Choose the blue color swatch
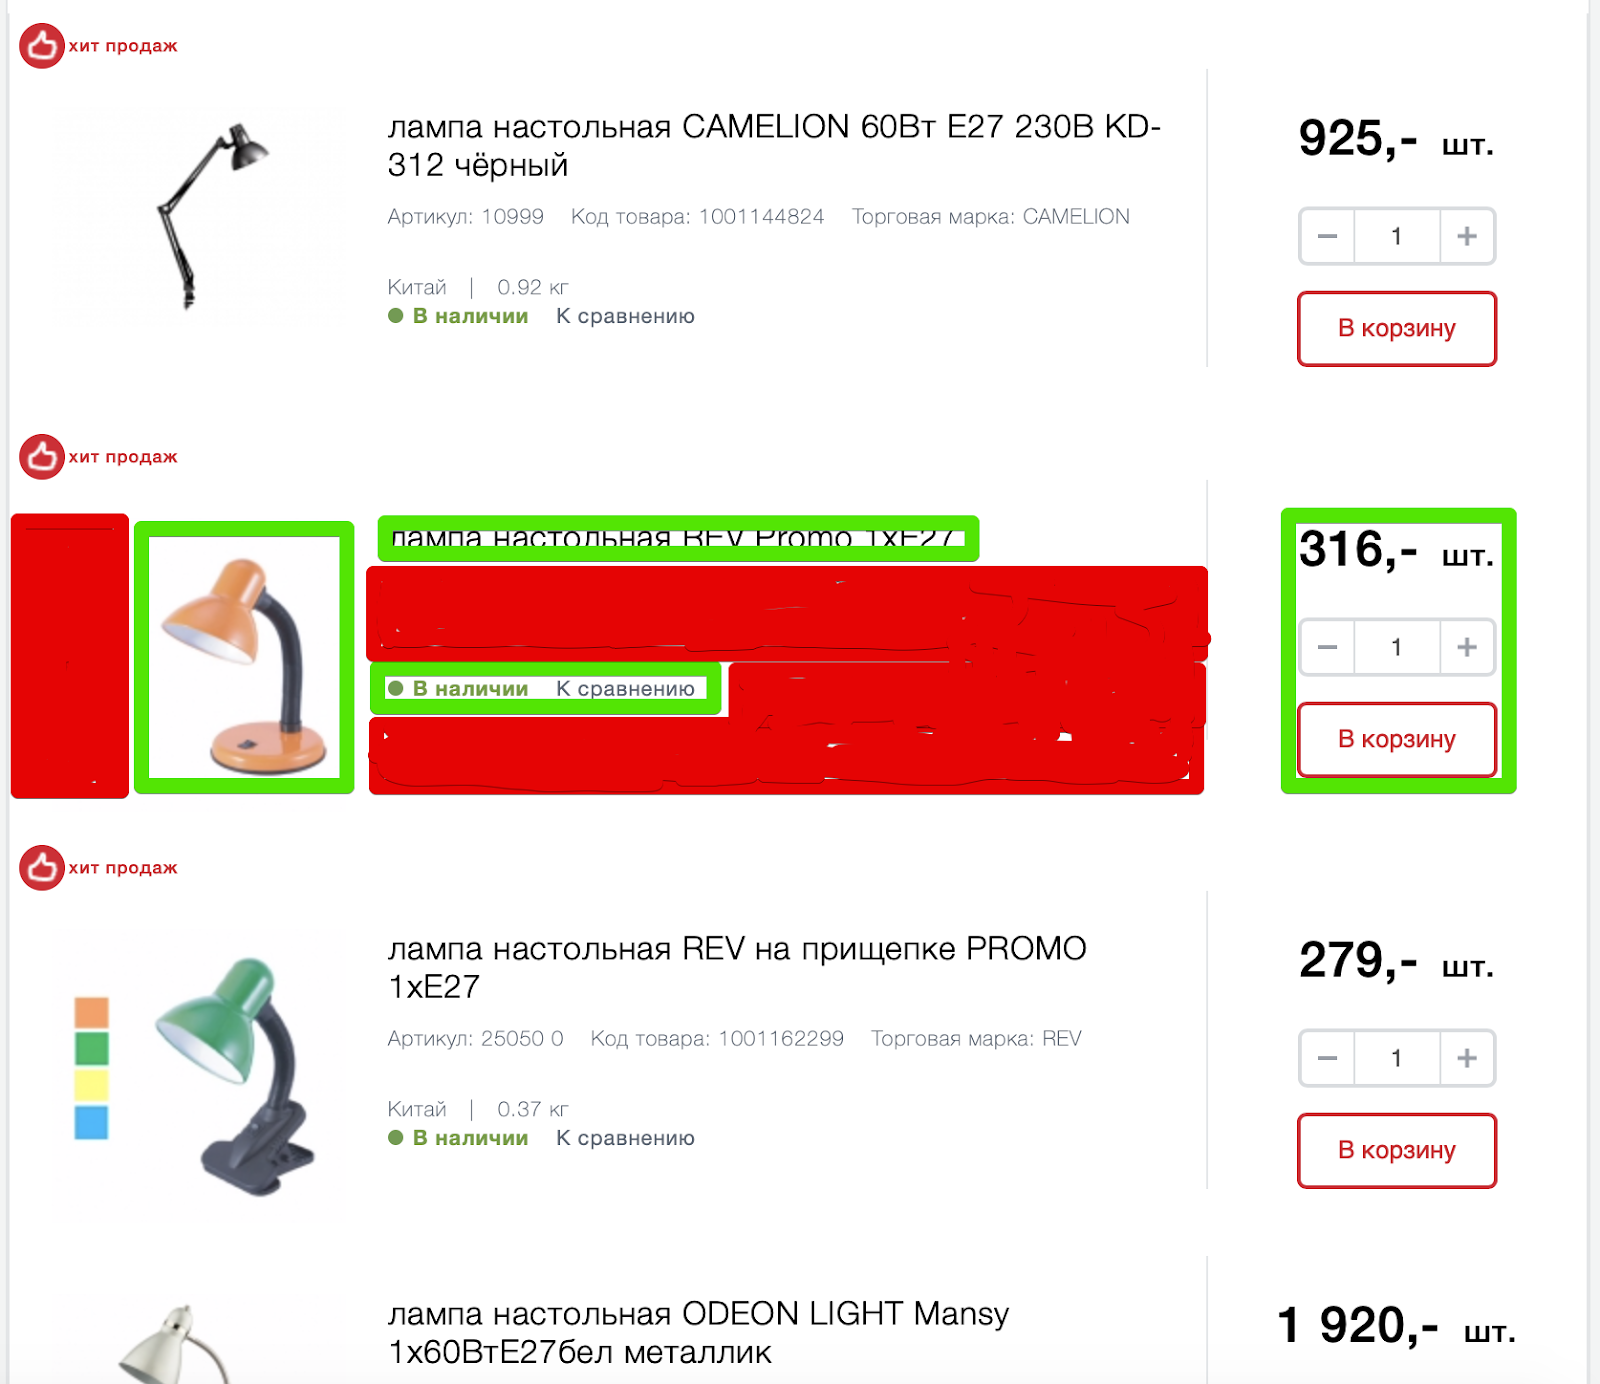The height and width of the screenshot is (1384, 1600). pos(92,1122)
